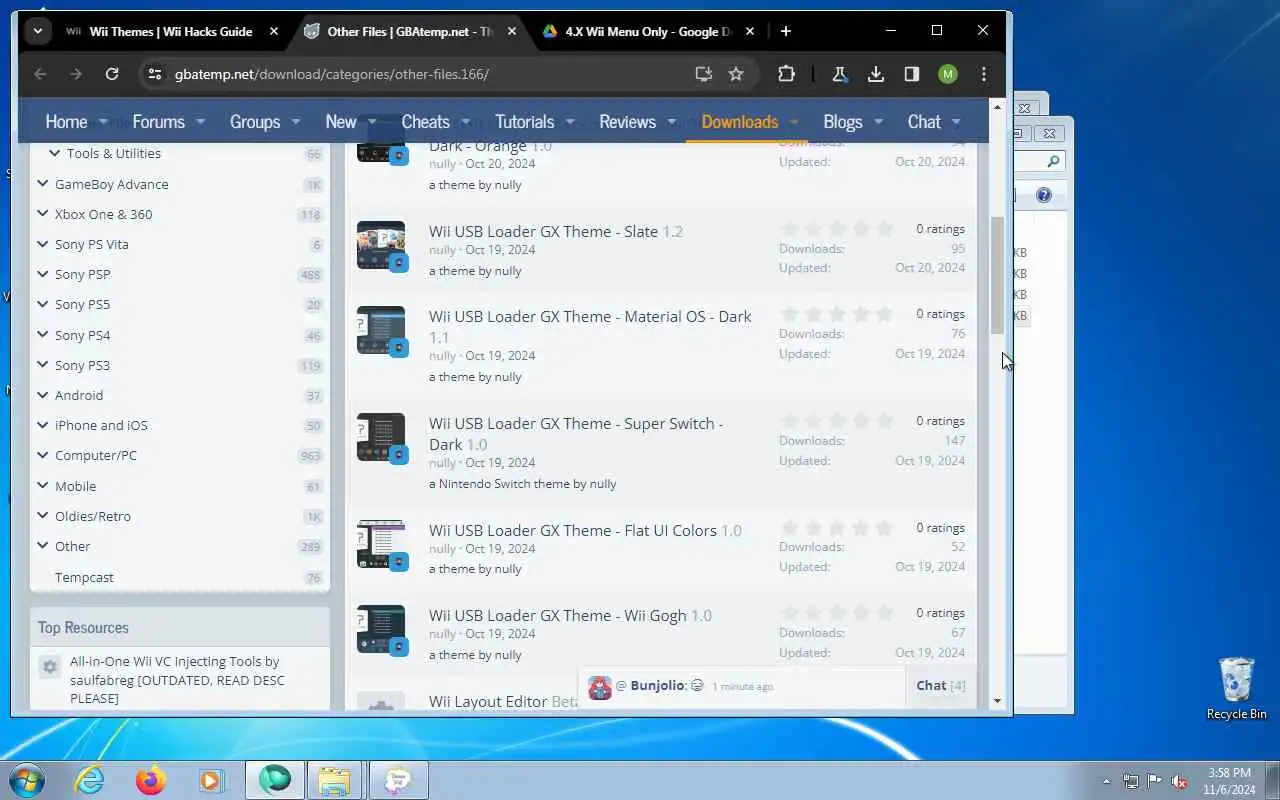Reload the page with the refresh icon

pos(112,74)
